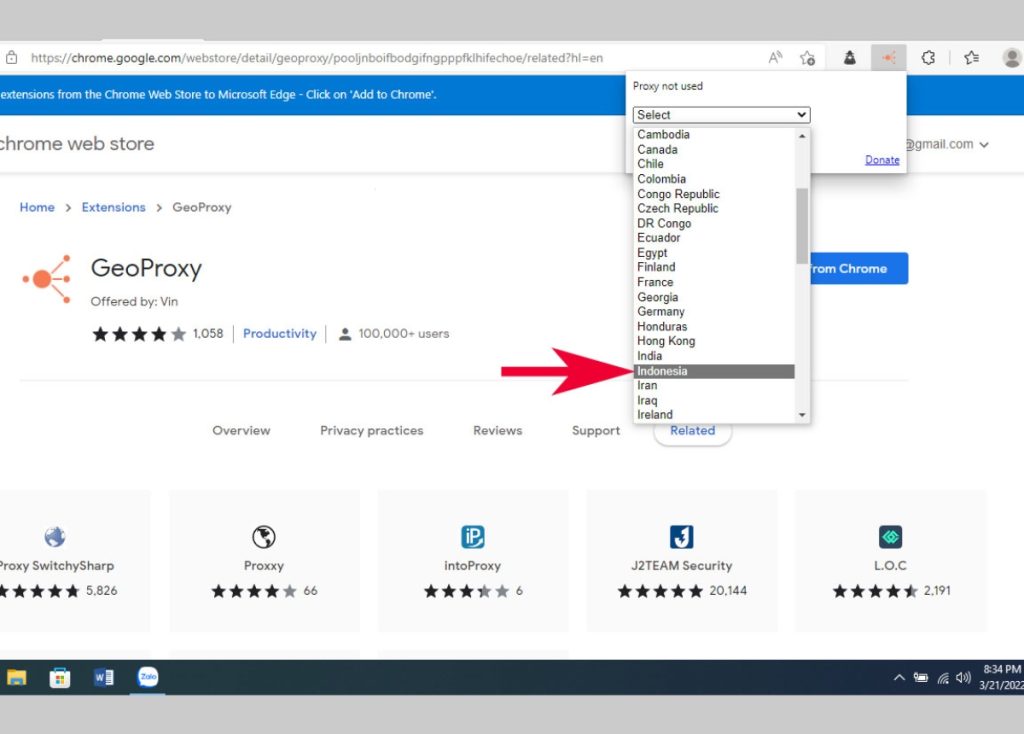Viewport: 1024px width, 734px height.
Task: Choose India from the dropdown
Action: coord(714,356)
